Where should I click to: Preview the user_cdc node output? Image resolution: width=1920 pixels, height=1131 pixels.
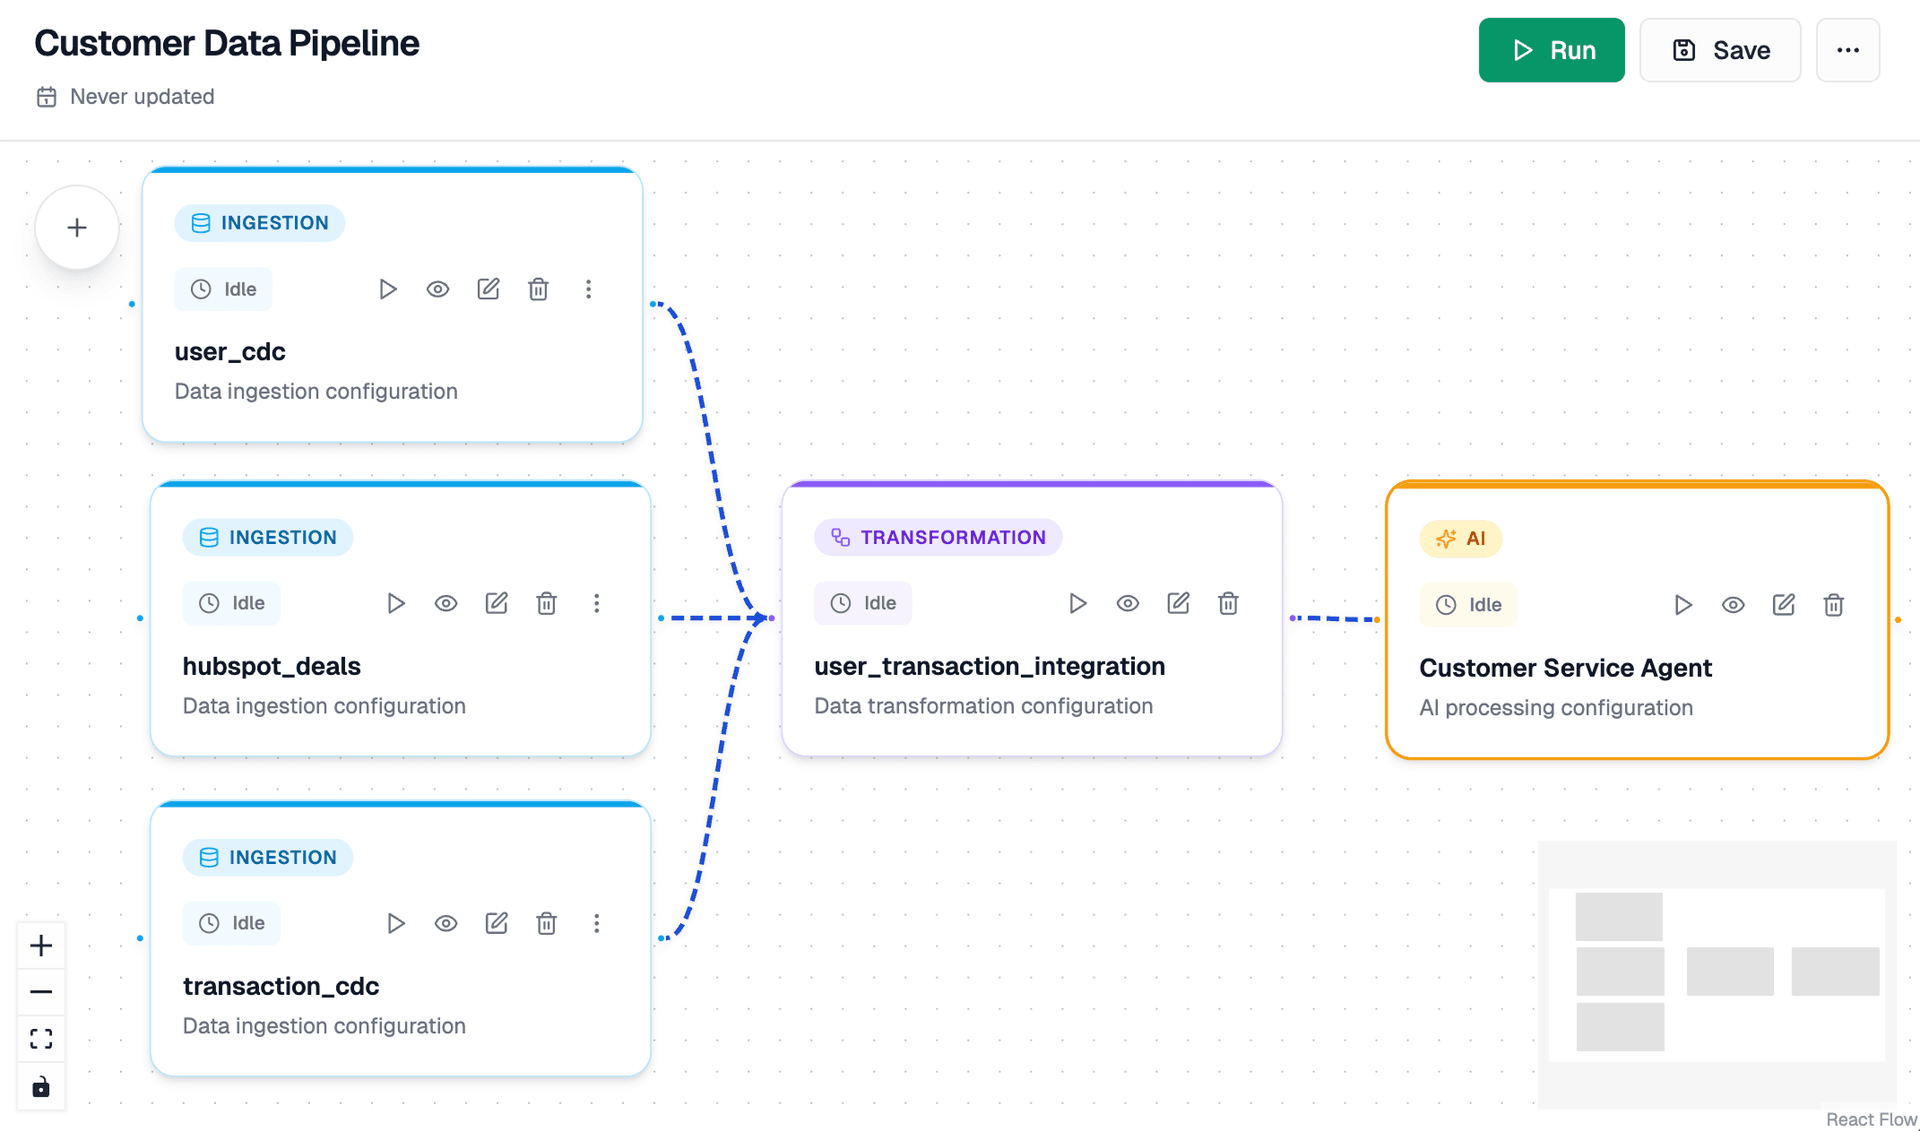point(438,289)
